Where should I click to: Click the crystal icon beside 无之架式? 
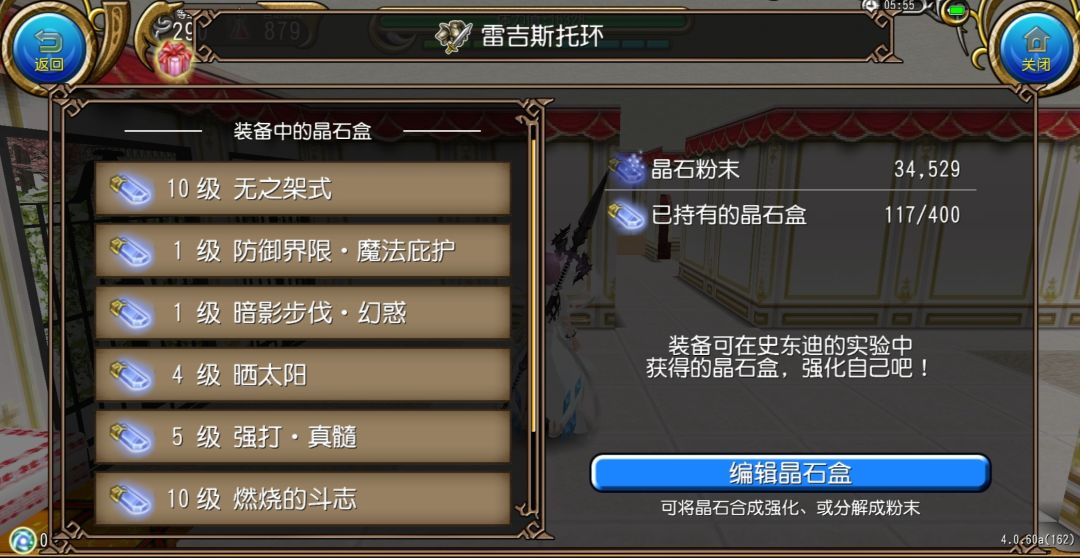coord(130,189)
